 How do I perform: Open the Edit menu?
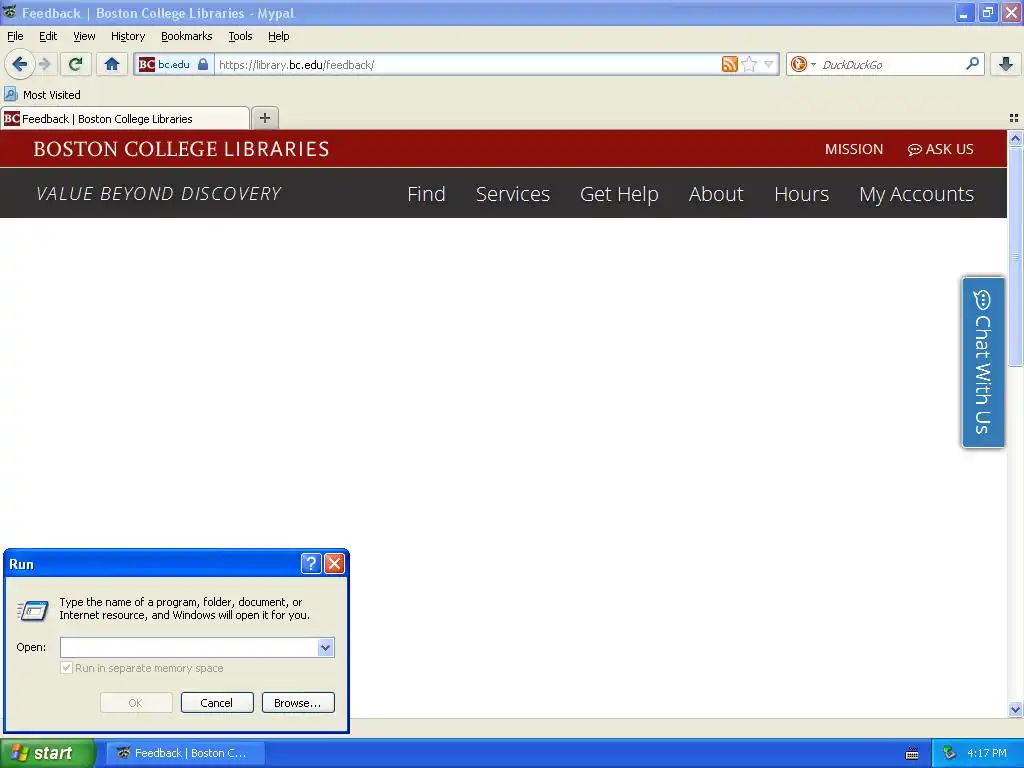coord(48,36)
